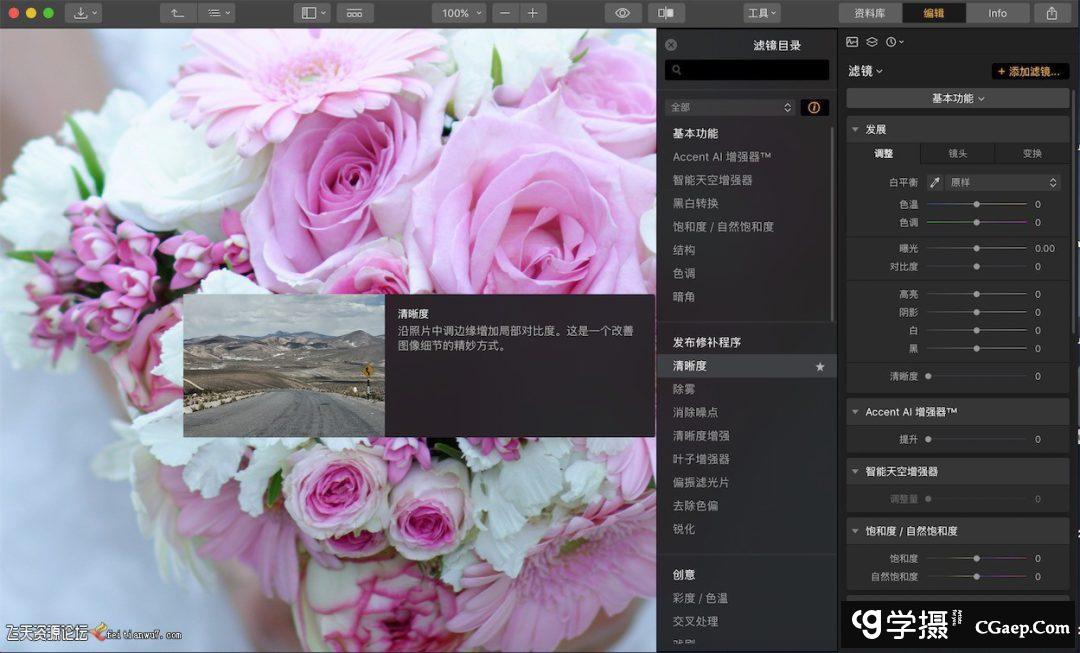Screen dimensions: 1080x653
Task: Select the 除雾 filter from the list
Action: [x=684, y=389]
